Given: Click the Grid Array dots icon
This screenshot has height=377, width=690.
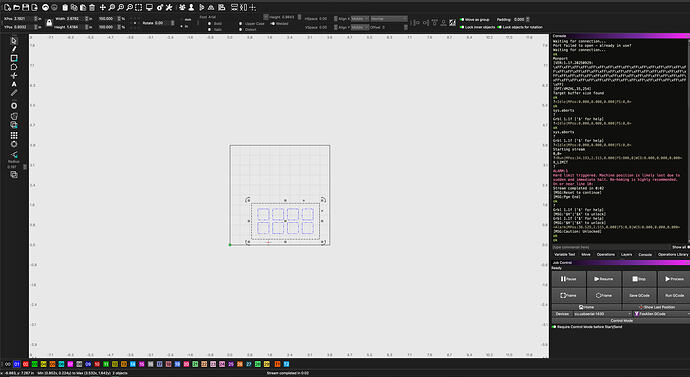Looking at the screenshot, I should (14, 135).
